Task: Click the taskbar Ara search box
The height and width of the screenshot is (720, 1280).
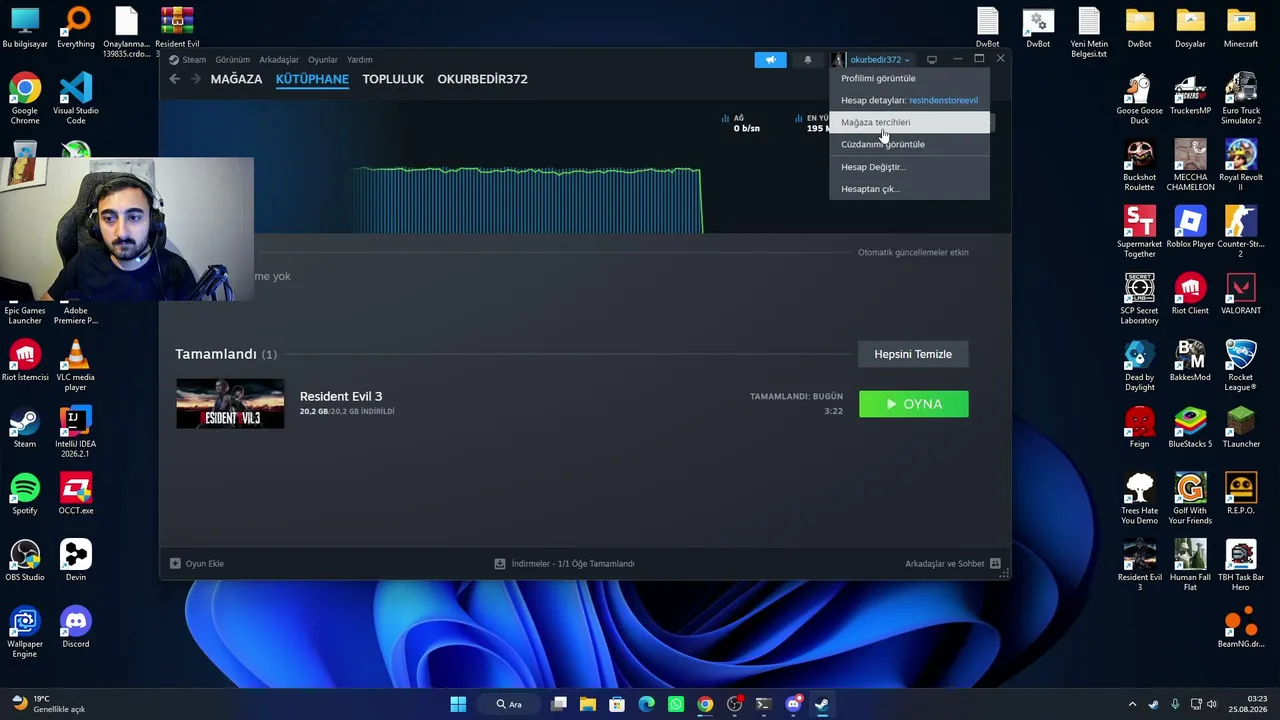Action: (x=509, y=704)
